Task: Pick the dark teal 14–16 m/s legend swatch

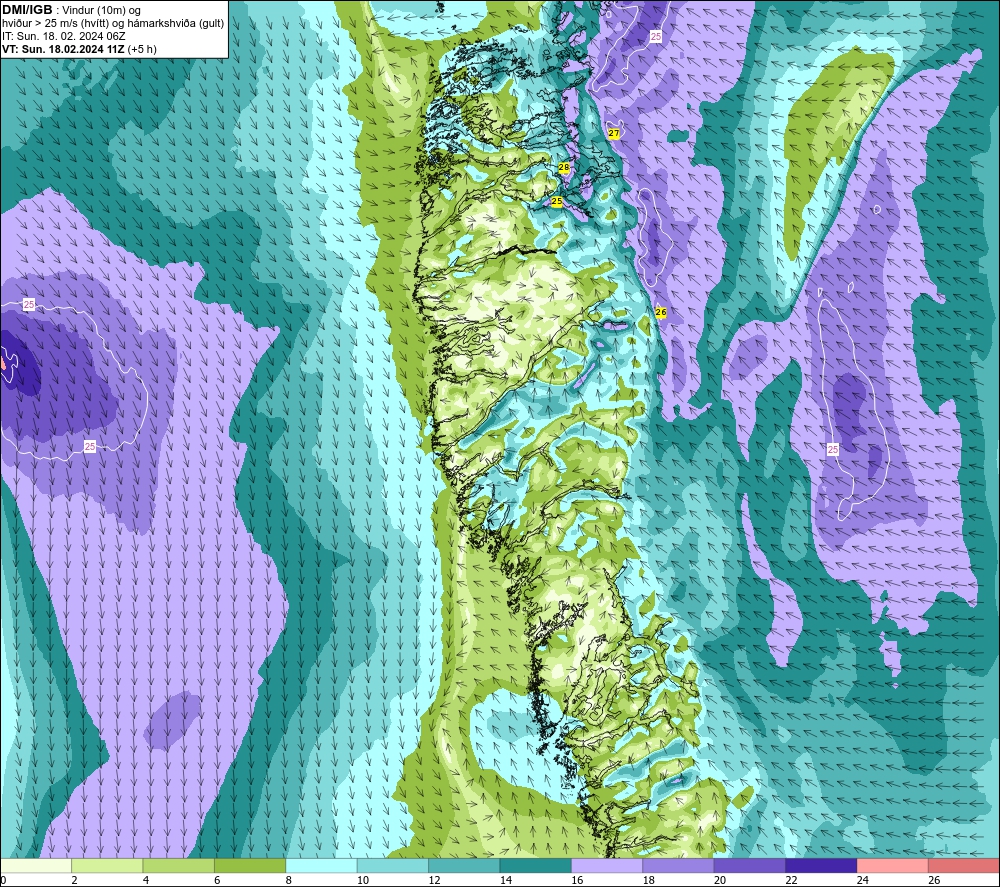Action: (x=536, y=865)
